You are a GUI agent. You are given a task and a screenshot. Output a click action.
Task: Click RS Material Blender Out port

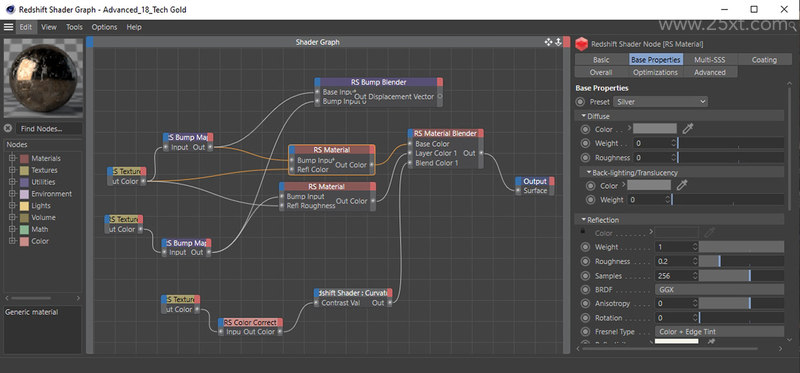coord(480,153)
